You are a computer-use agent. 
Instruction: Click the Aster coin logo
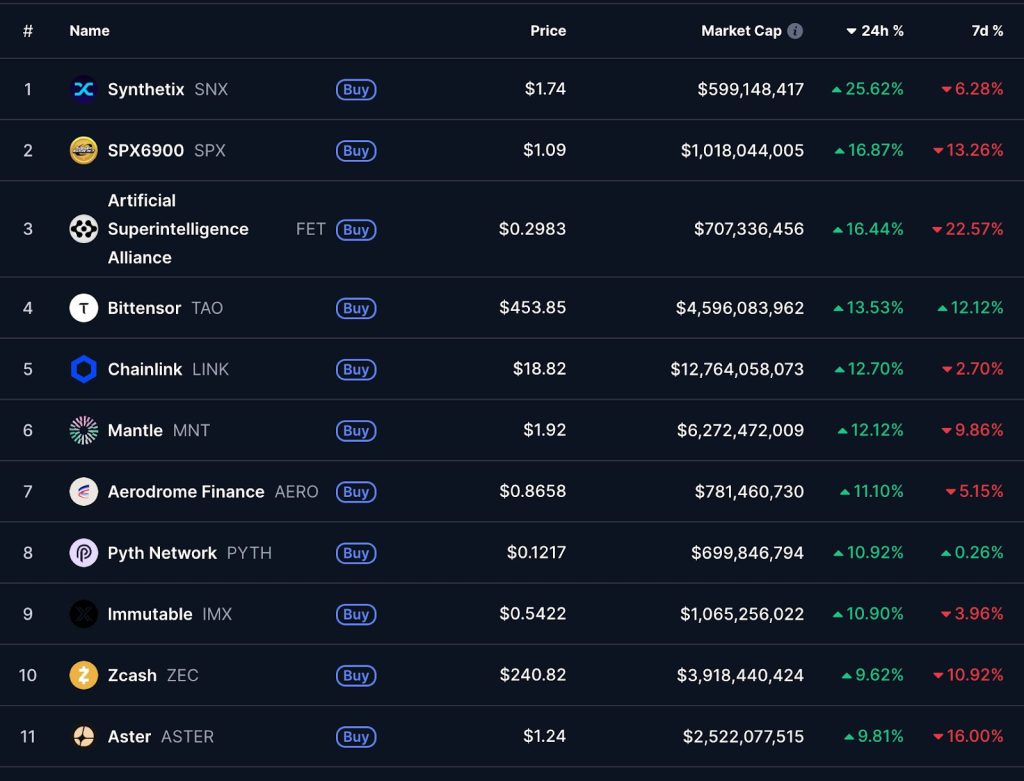tap(83, 736)
